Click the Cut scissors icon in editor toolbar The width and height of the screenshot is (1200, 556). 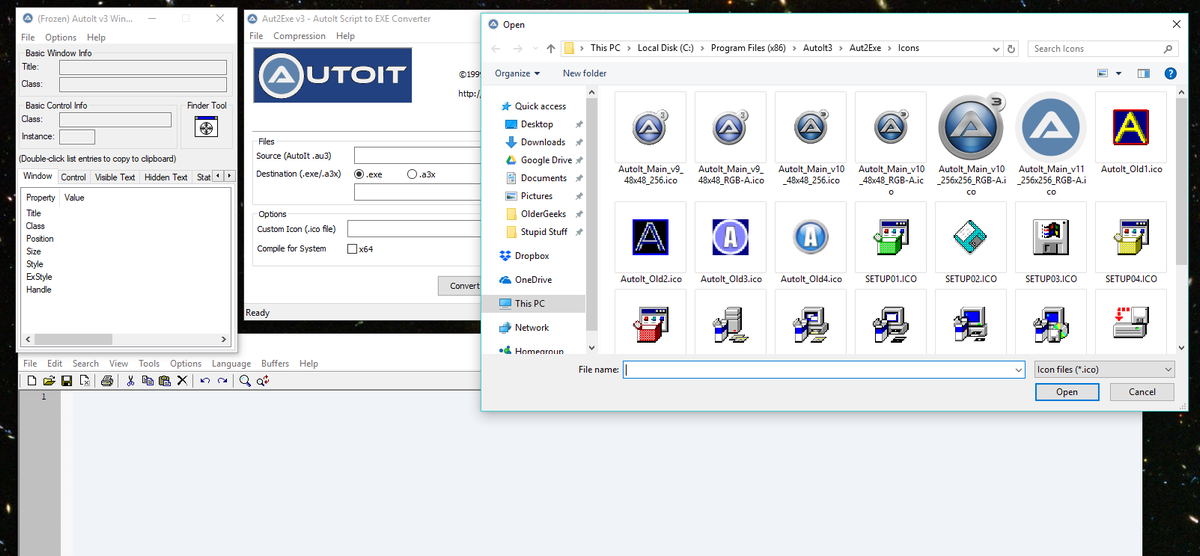(x=131, y=381)
